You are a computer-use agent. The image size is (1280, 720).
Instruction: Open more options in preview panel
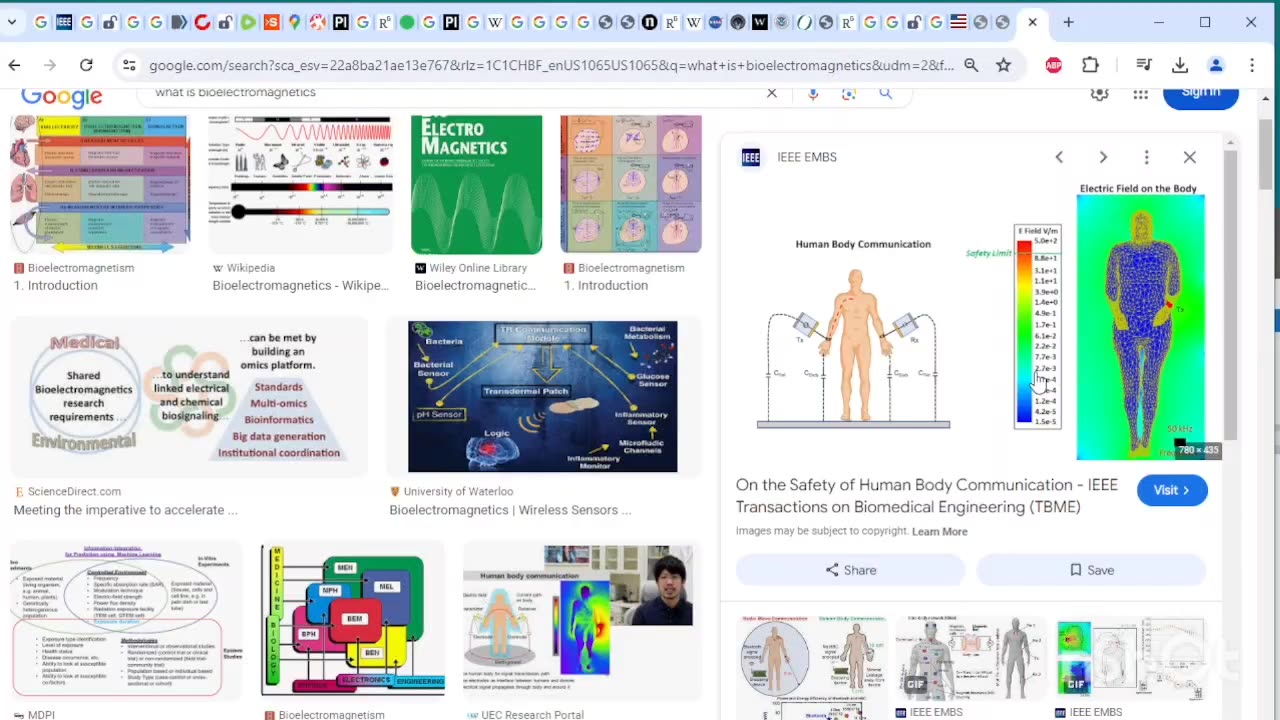click(x=1147, y=157)
